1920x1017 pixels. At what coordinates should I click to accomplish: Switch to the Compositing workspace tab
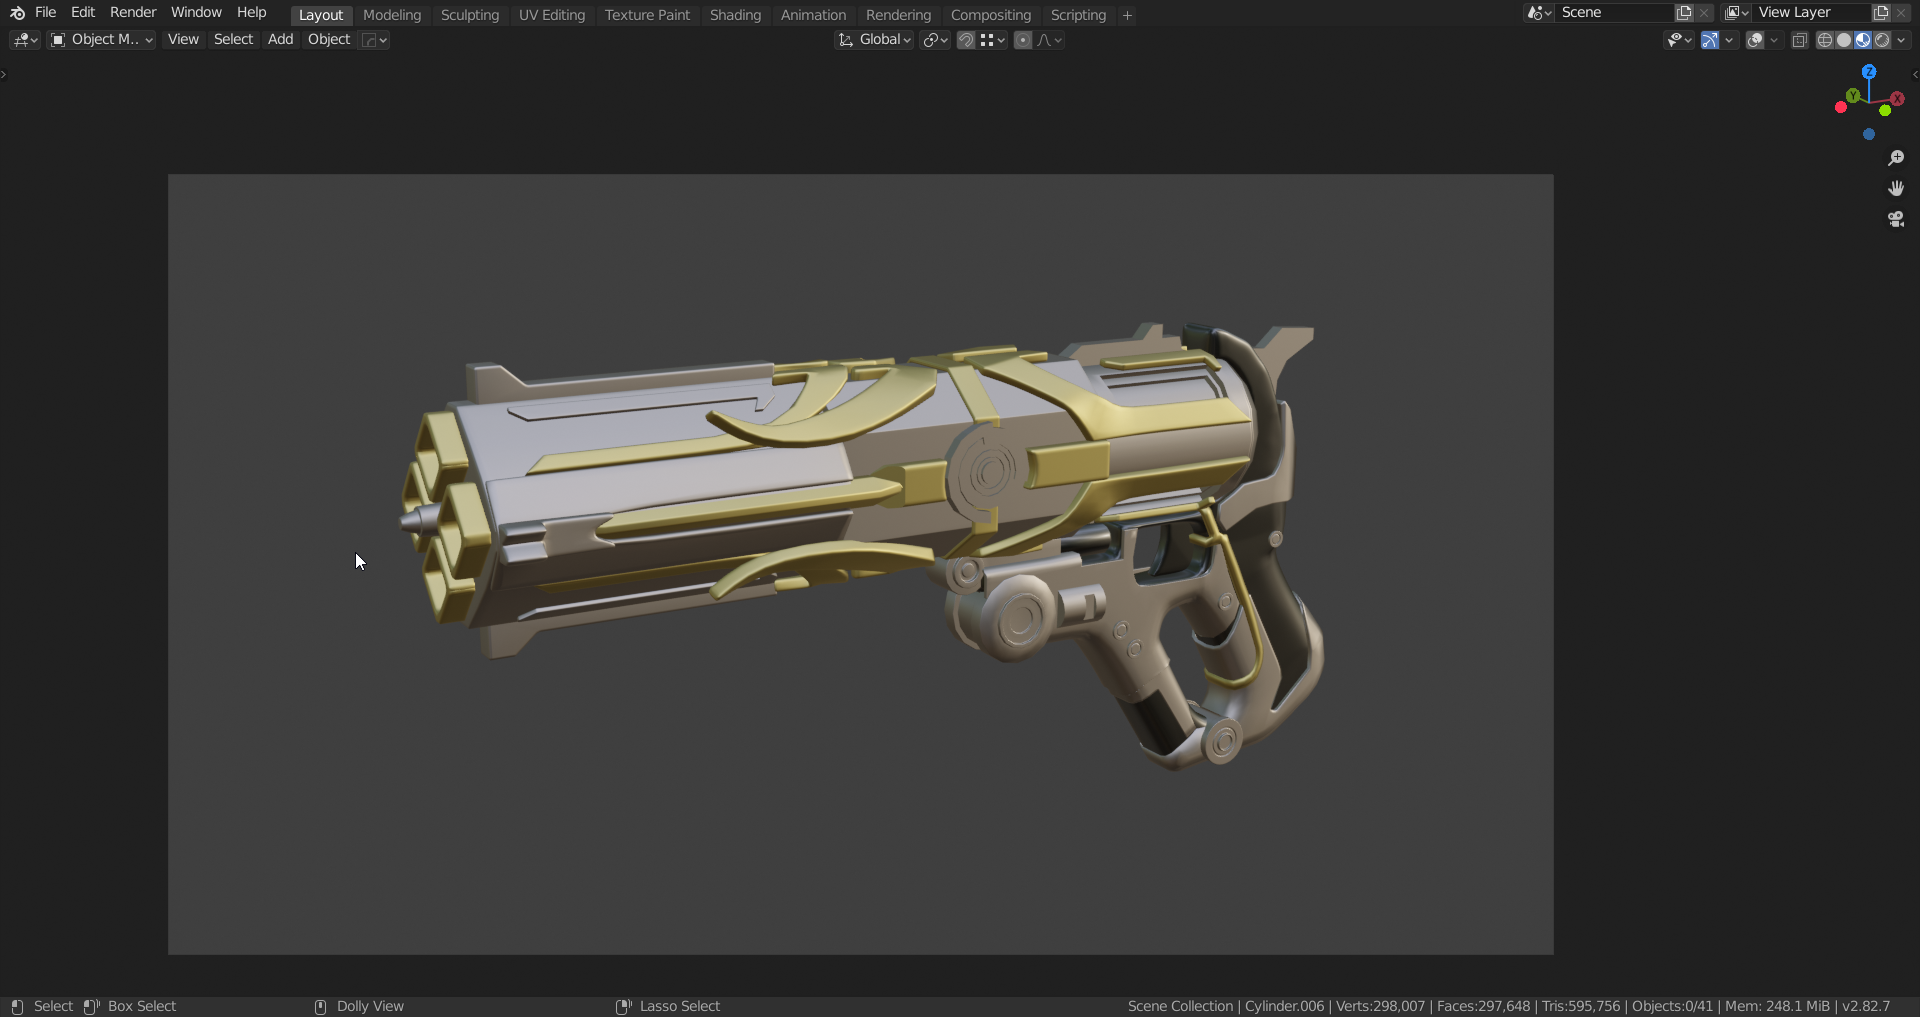990,15
